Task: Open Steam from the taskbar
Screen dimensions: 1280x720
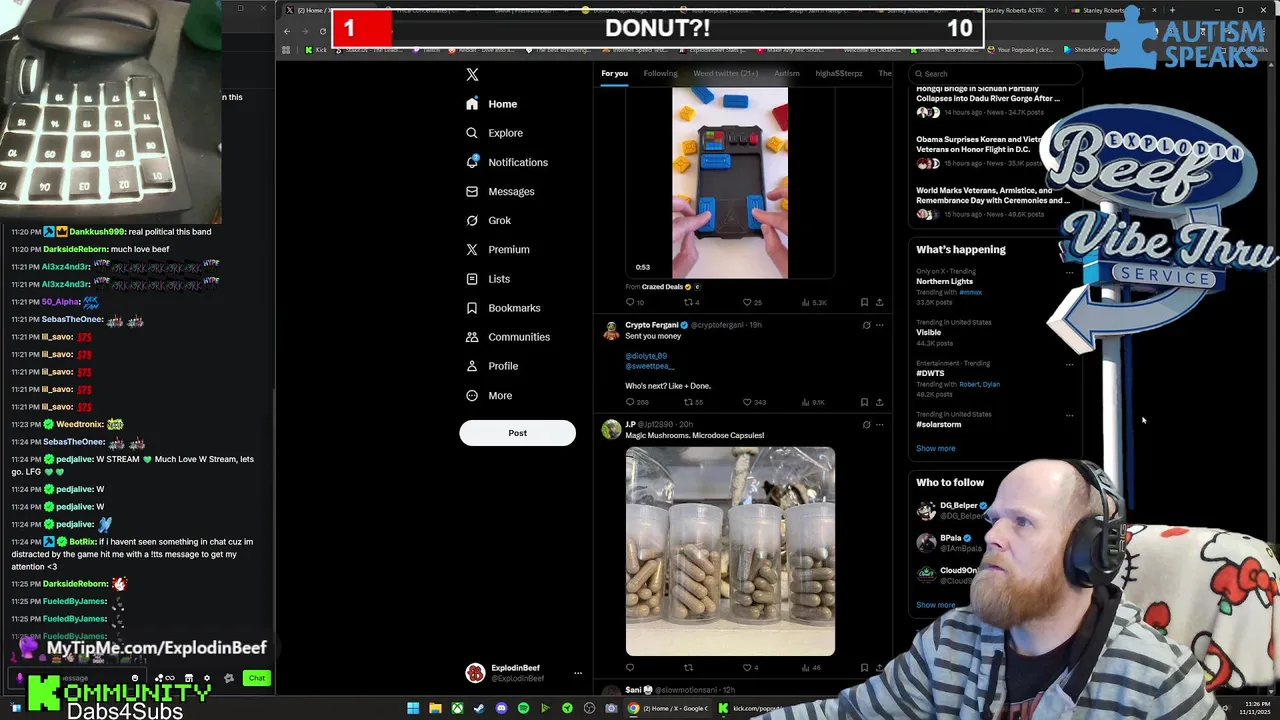Action: pos(479,708)
